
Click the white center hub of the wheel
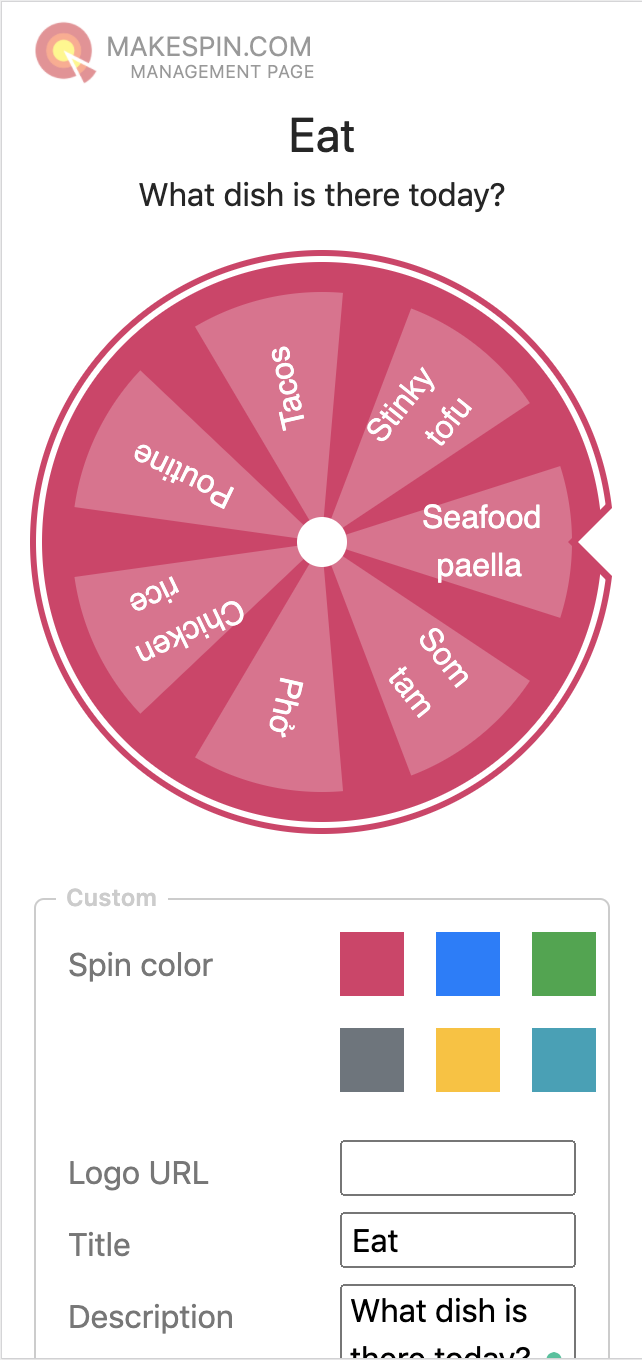[x=322, y=540]
